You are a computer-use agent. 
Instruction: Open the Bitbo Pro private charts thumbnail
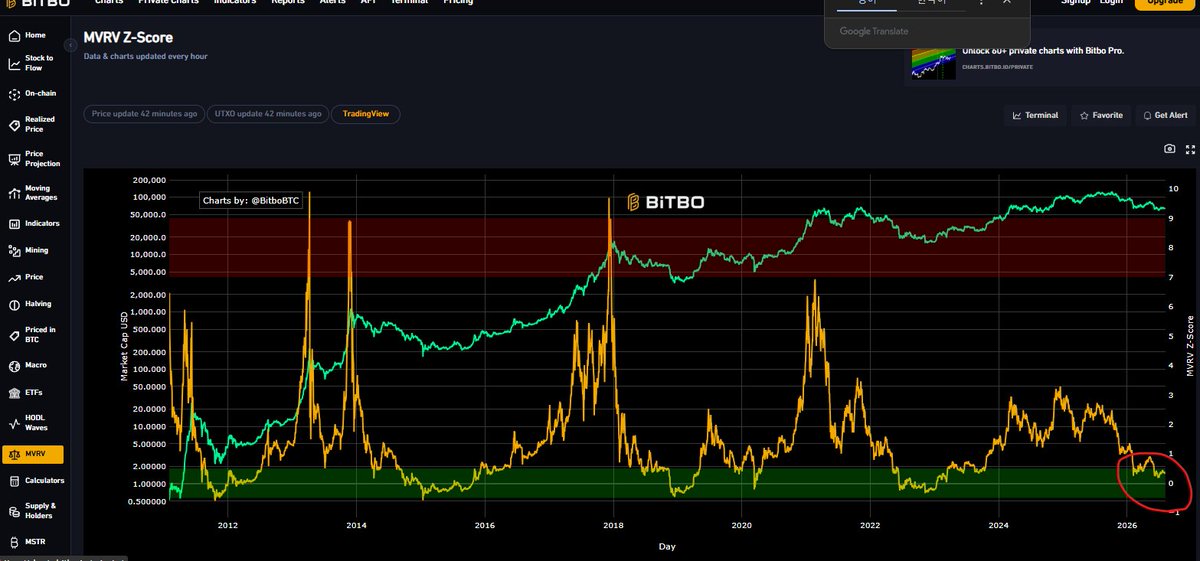pyautogui.click(x=933, y=62)
